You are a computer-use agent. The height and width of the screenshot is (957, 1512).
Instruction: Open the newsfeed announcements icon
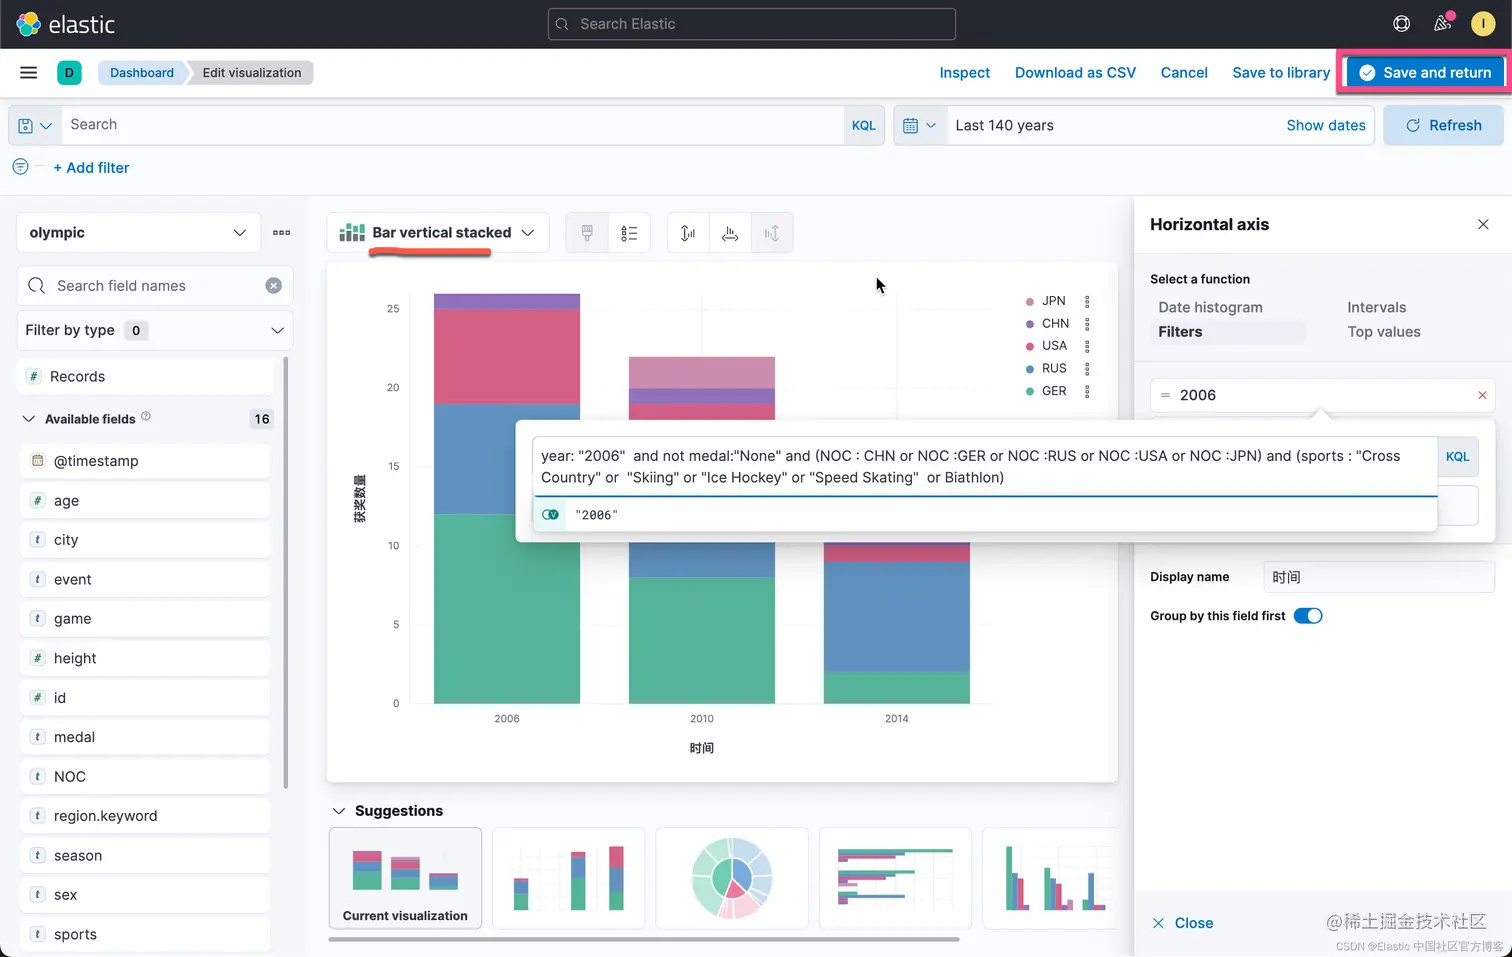(1442, 24)
